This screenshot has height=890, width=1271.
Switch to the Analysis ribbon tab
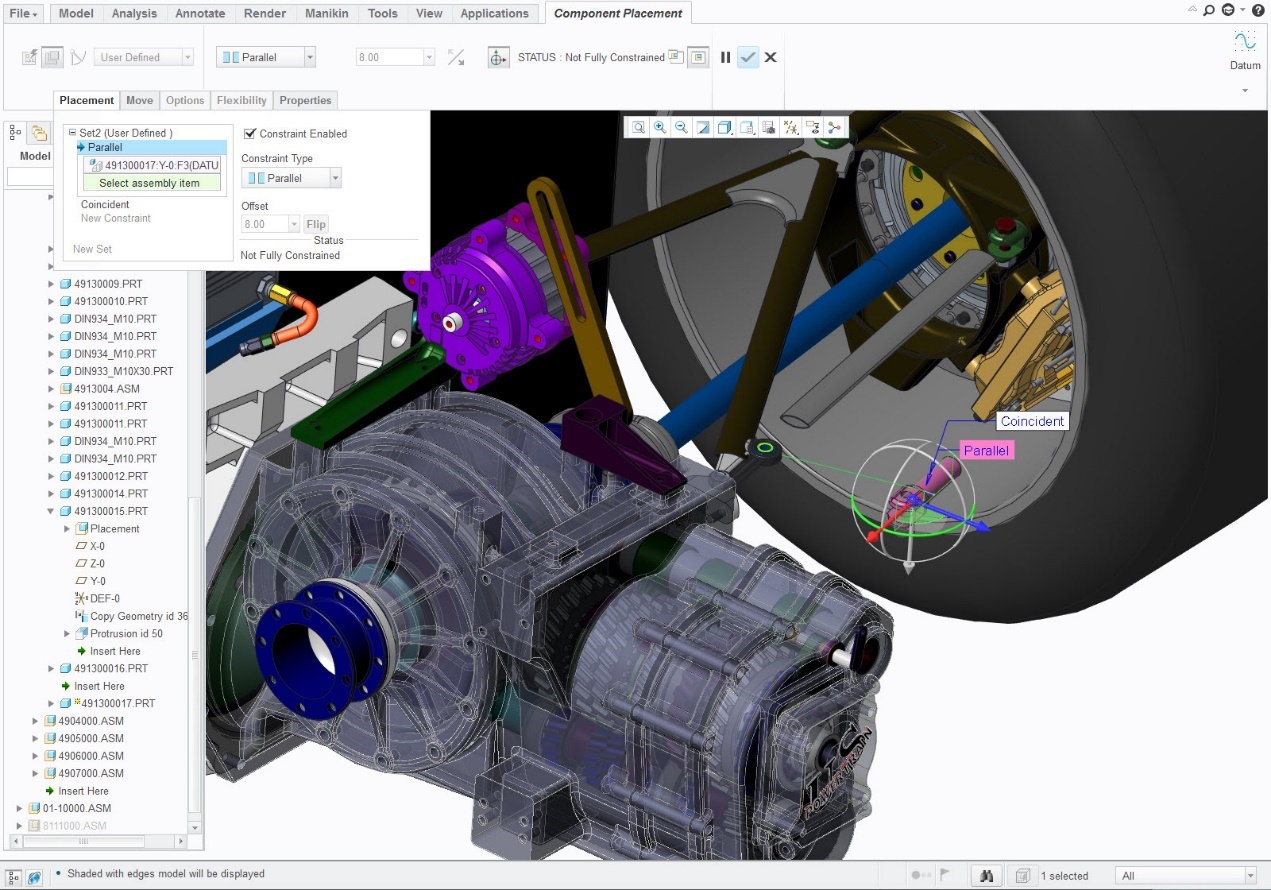(134, 13)
